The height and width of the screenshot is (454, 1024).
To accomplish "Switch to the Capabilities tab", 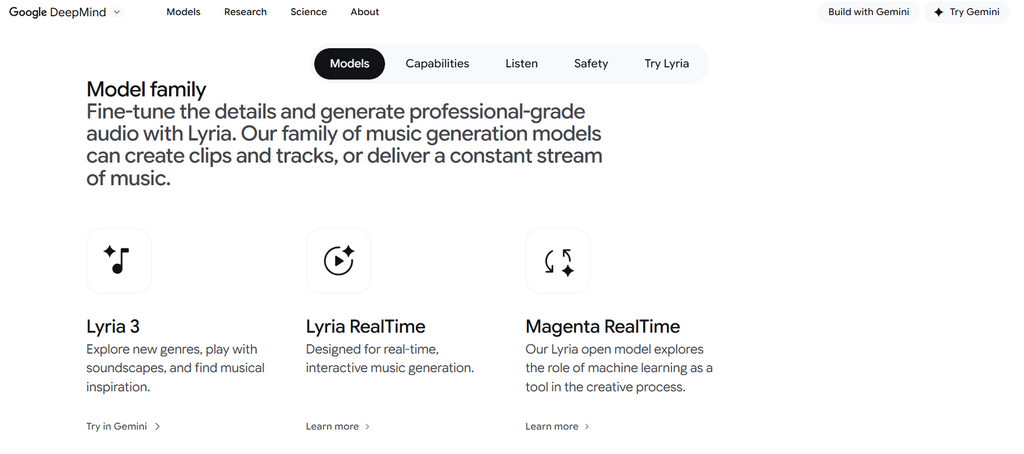I will coord(438,63).
